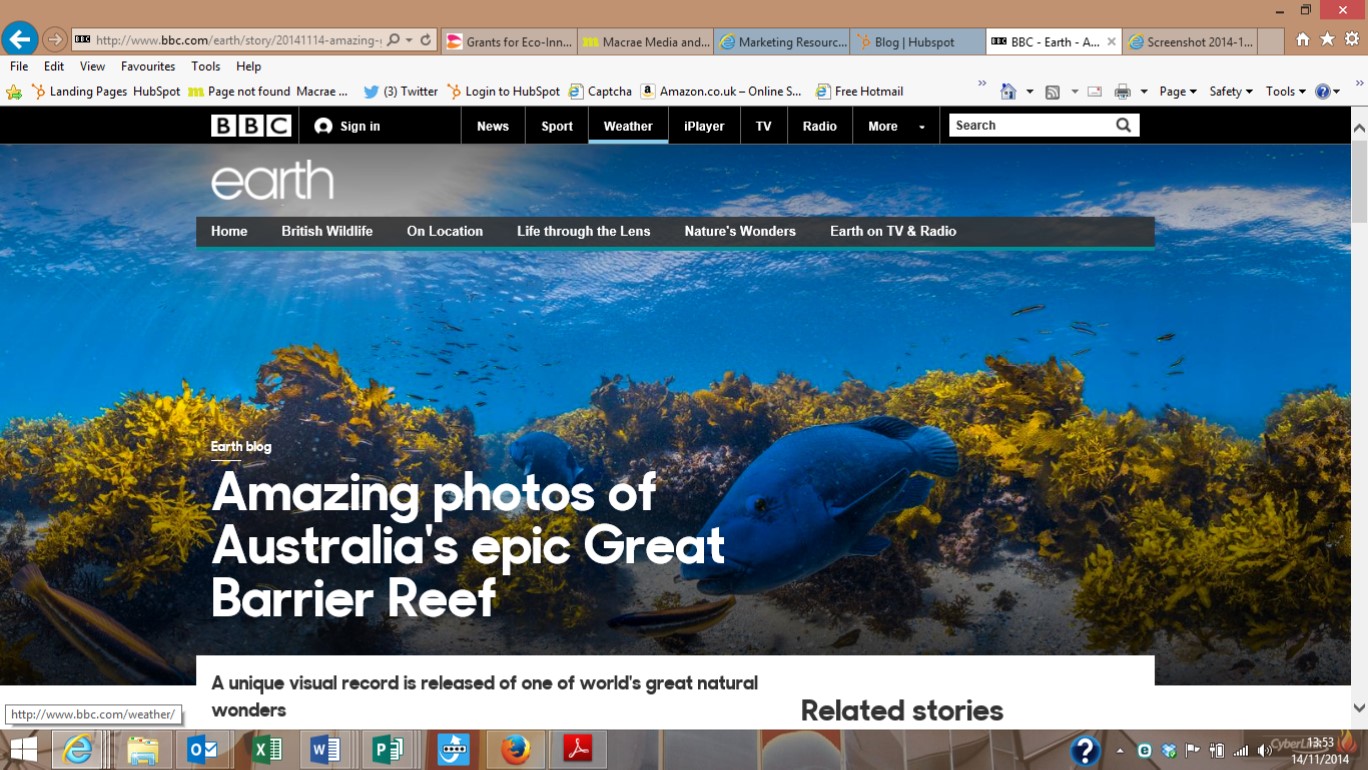The height and width of the screenshot is (770, 1368).
Task: Close the BBC - Earth tab
Action: click(1111, 42)
